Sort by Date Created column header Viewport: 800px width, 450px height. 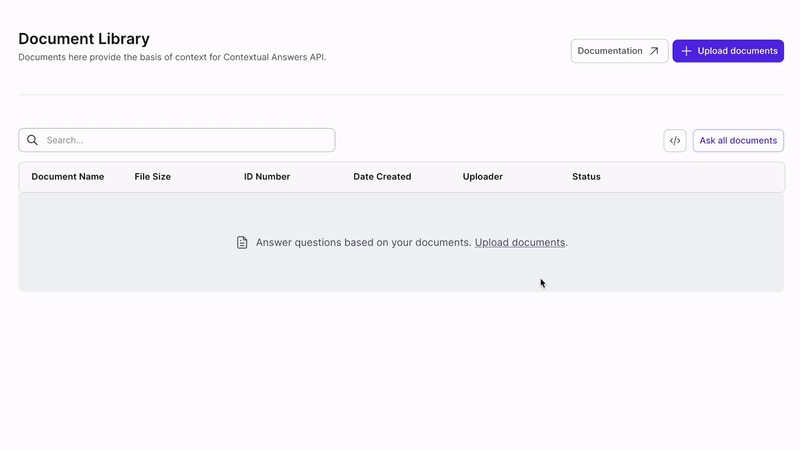coord(382,177)
